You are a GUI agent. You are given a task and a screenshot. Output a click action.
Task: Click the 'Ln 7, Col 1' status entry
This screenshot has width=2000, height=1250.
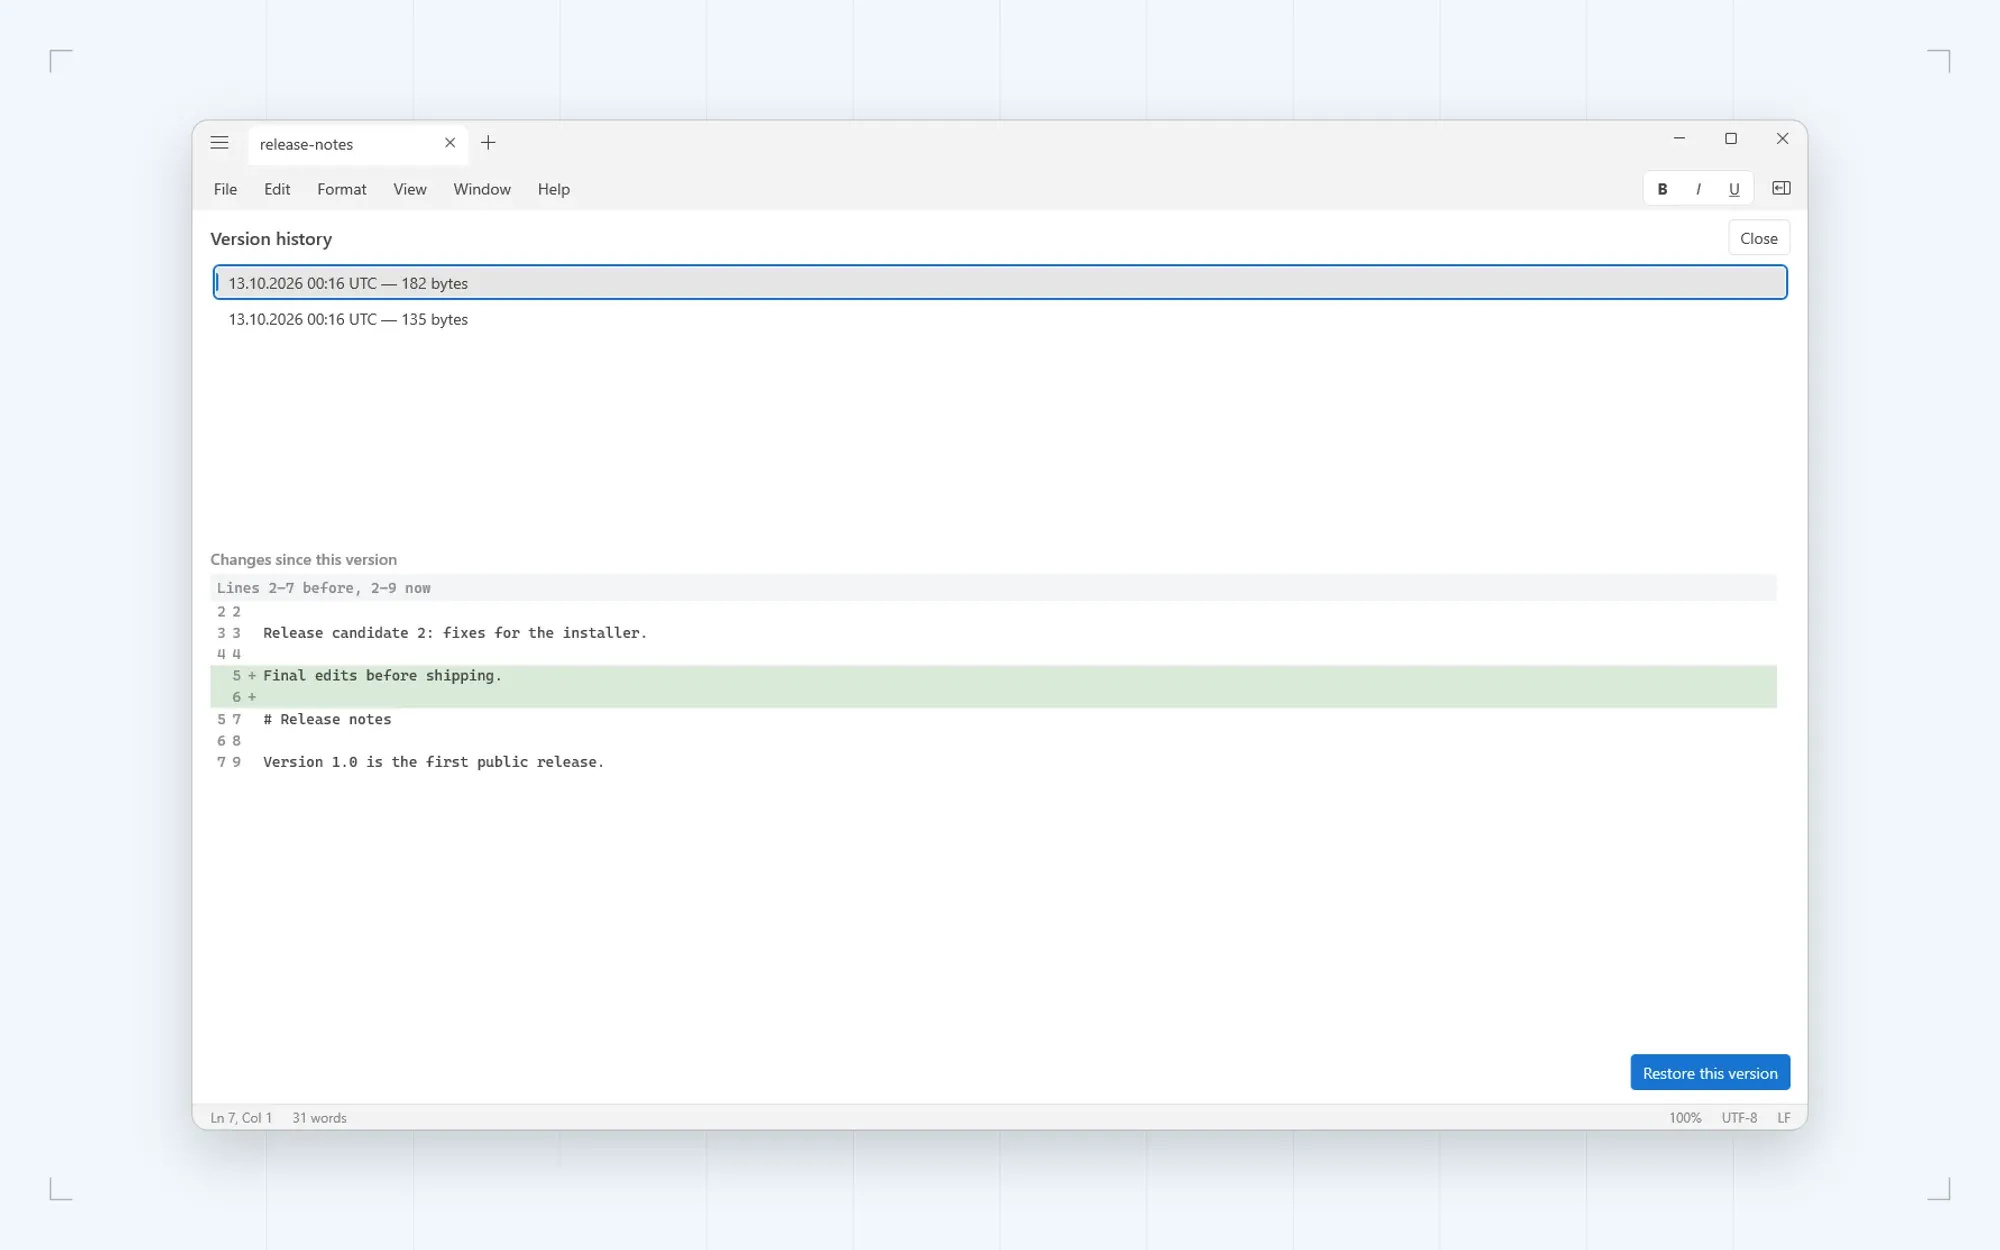coord(241,1118)
